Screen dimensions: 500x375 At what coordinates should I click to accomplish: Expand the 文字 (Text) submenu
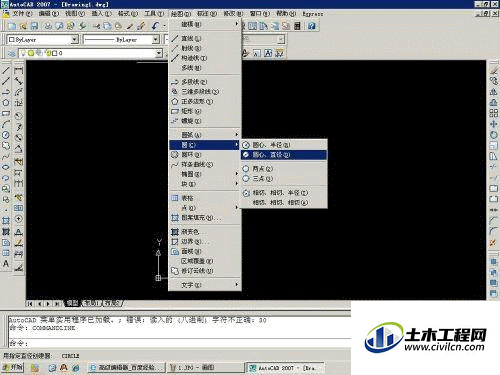205,285
